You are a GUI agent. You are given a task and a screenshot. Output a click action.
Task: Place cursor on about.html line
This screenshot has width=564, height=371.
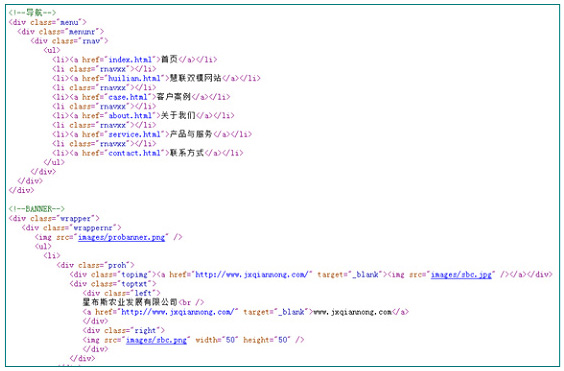coord(143,116)
